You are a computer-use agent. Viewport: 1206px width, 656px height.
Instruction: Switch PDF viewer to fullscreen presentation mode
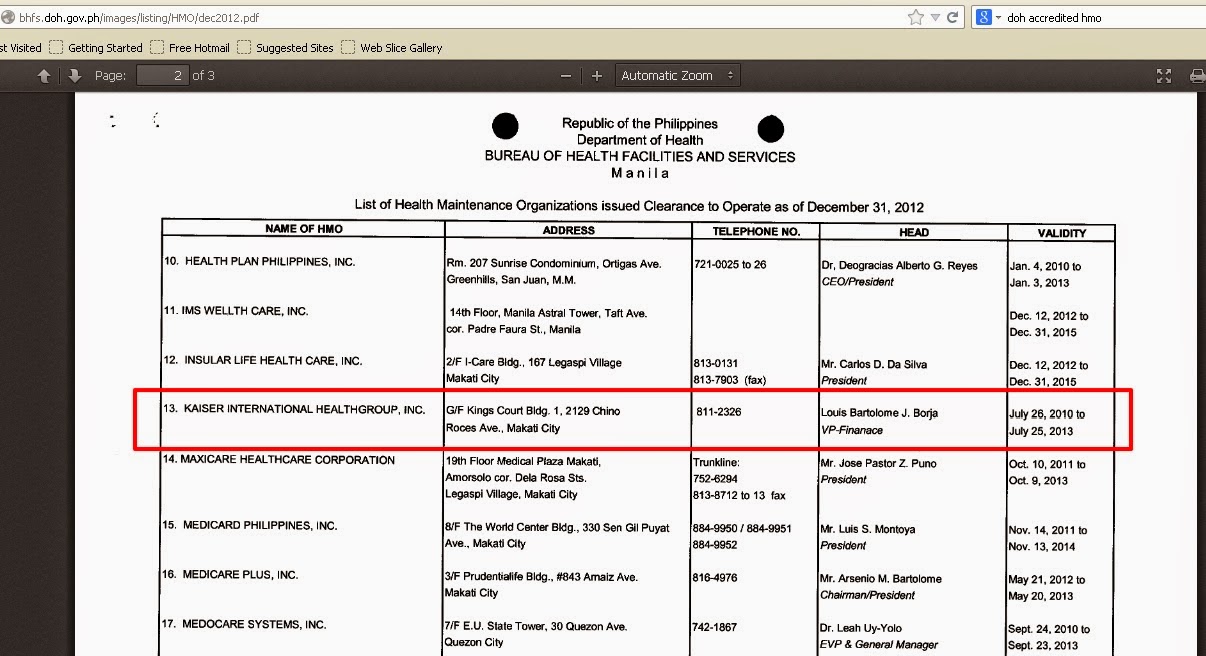point(1164,75)
